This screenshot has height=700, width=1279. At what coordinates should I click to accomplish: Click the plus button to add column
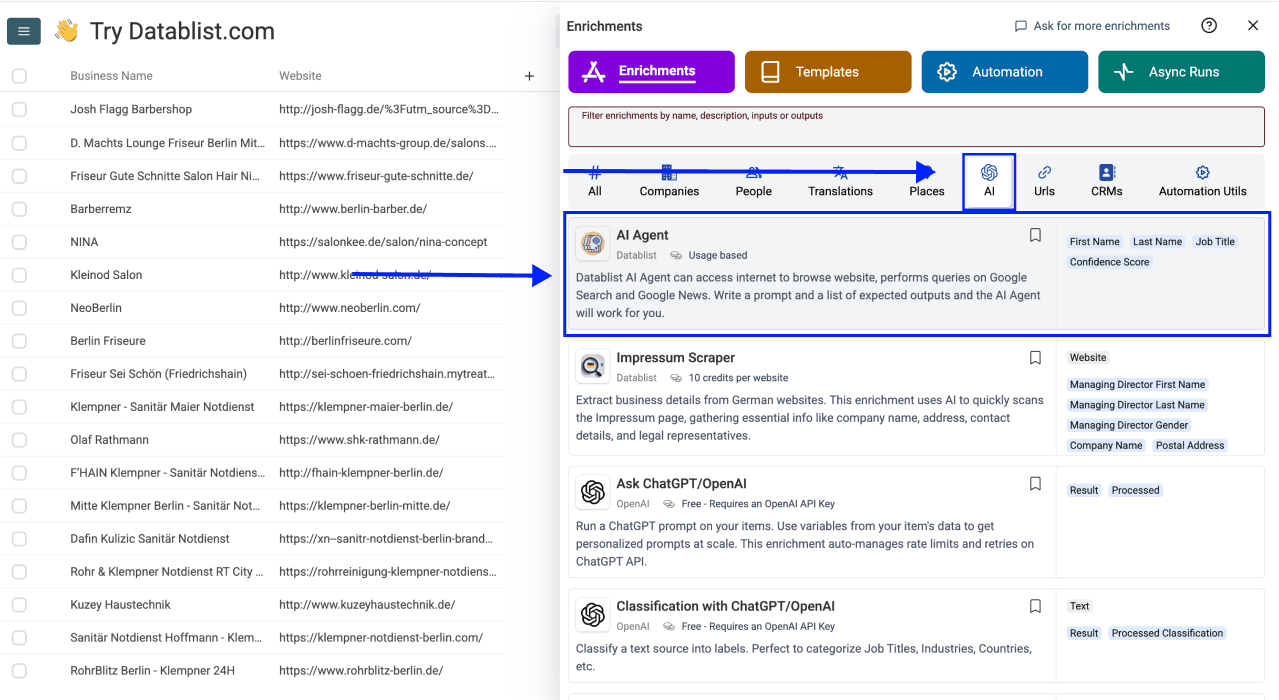click(x=528, y=75)
